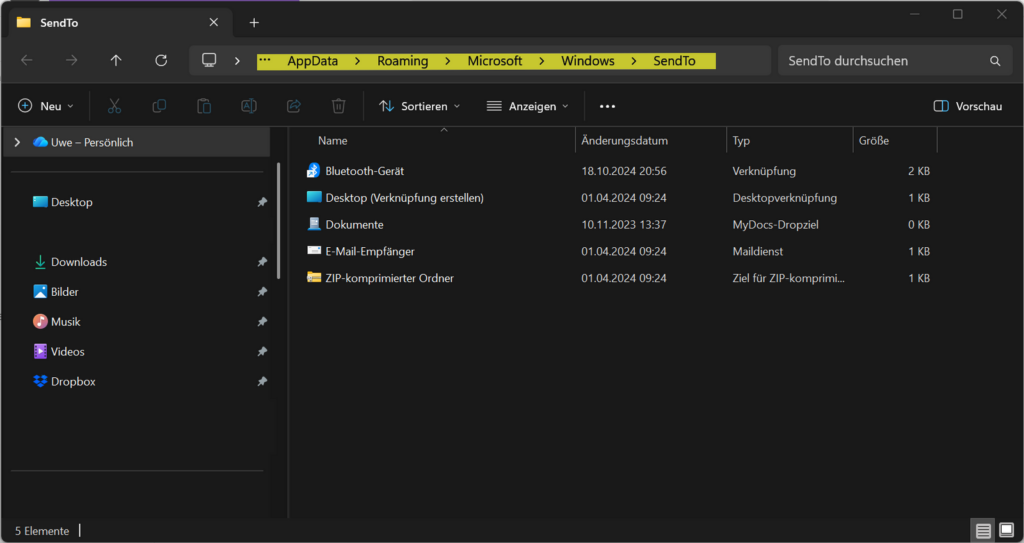Expand the Uwe – Persönlich OneDrive node

[17, 142]
